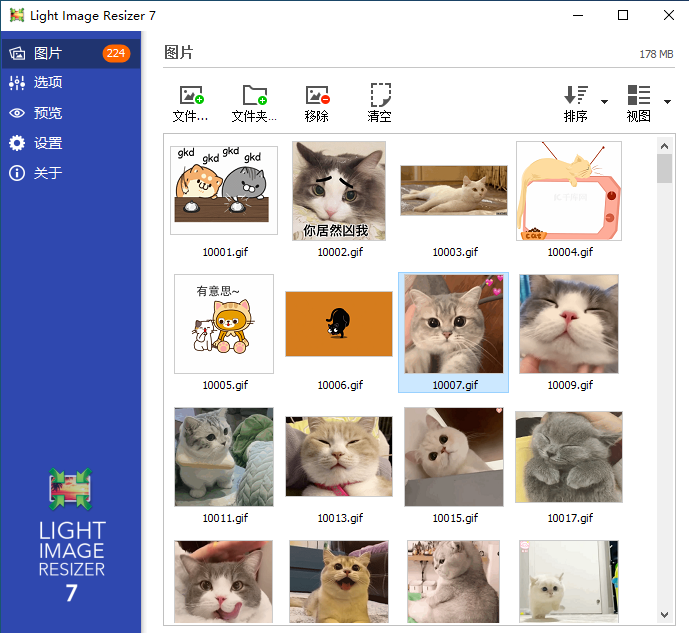Click the file name 10001.gif
Image resolution: width=689 pixels, height=633 pixels.
(x=225, y=252)
